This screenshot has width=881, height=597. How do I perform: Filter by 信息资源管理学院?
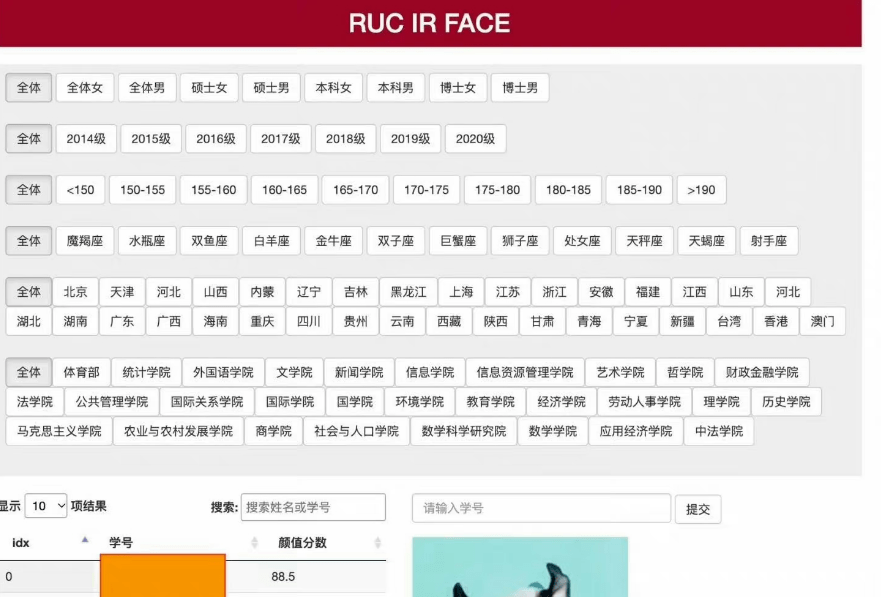tap(525, 372)
